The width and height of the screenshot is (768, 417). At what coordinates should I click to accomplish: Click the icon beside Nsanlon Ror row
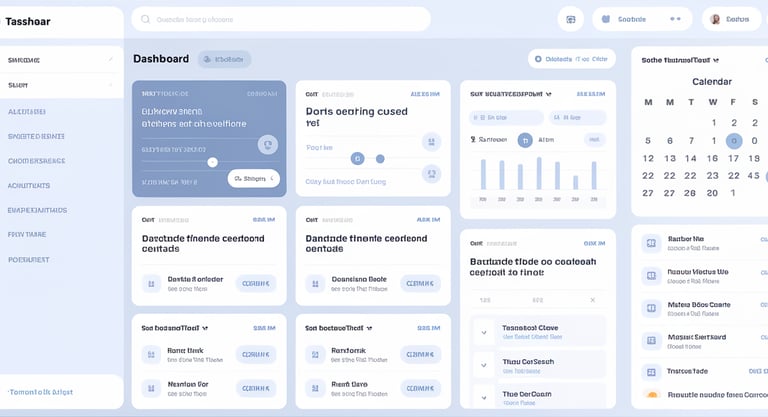point(151,389)
